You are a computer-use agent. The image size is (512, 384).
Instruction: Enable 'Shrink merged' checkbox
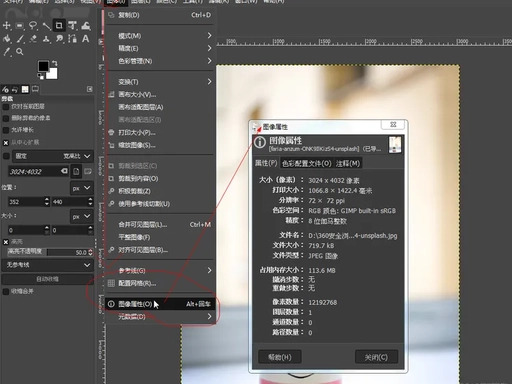(6, 292)
